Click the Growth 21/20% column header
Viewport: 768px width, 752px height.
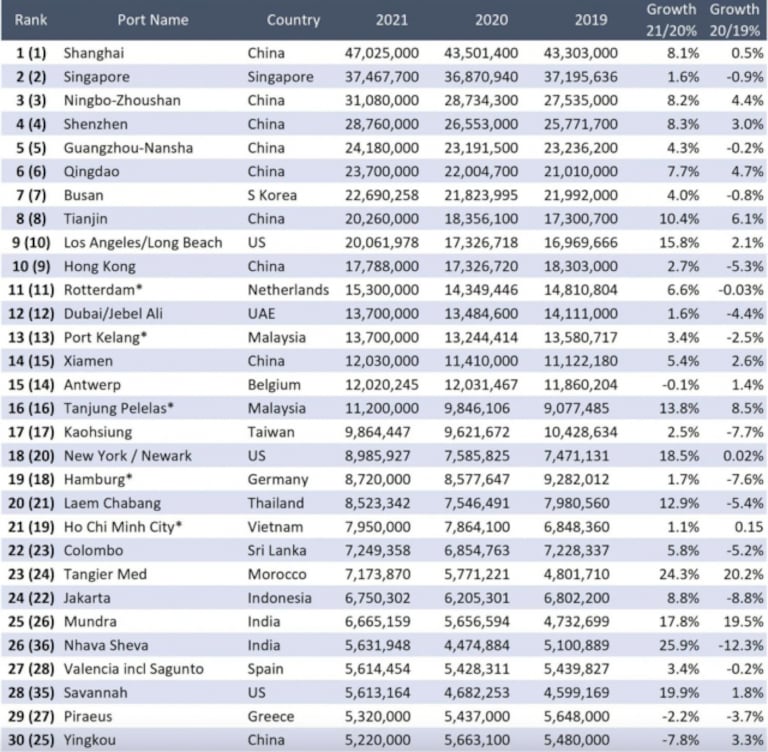tap(671, 20)
